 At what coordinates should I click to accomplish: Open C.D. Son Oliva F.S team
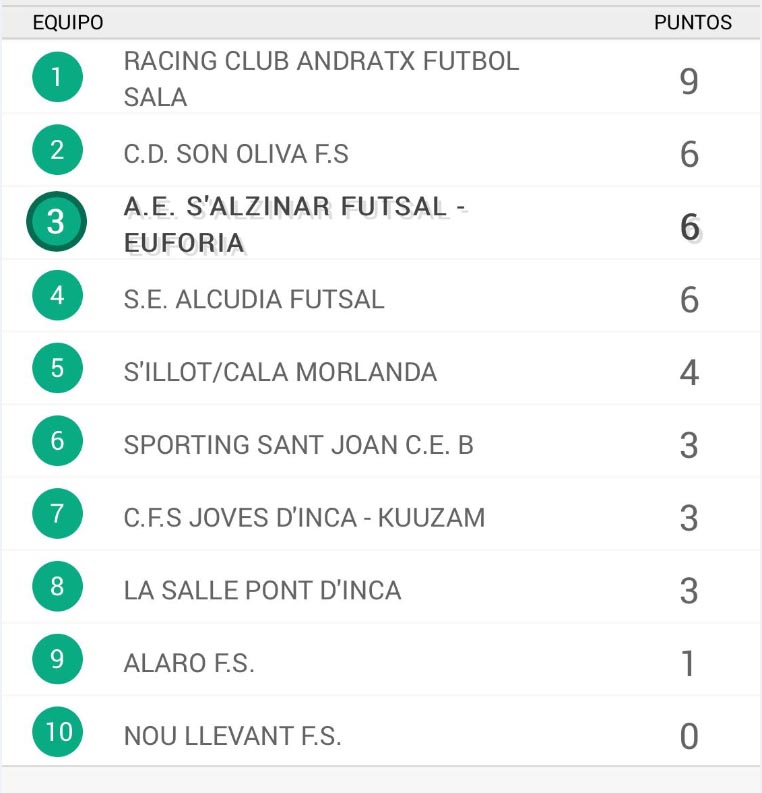coord(236,154)
